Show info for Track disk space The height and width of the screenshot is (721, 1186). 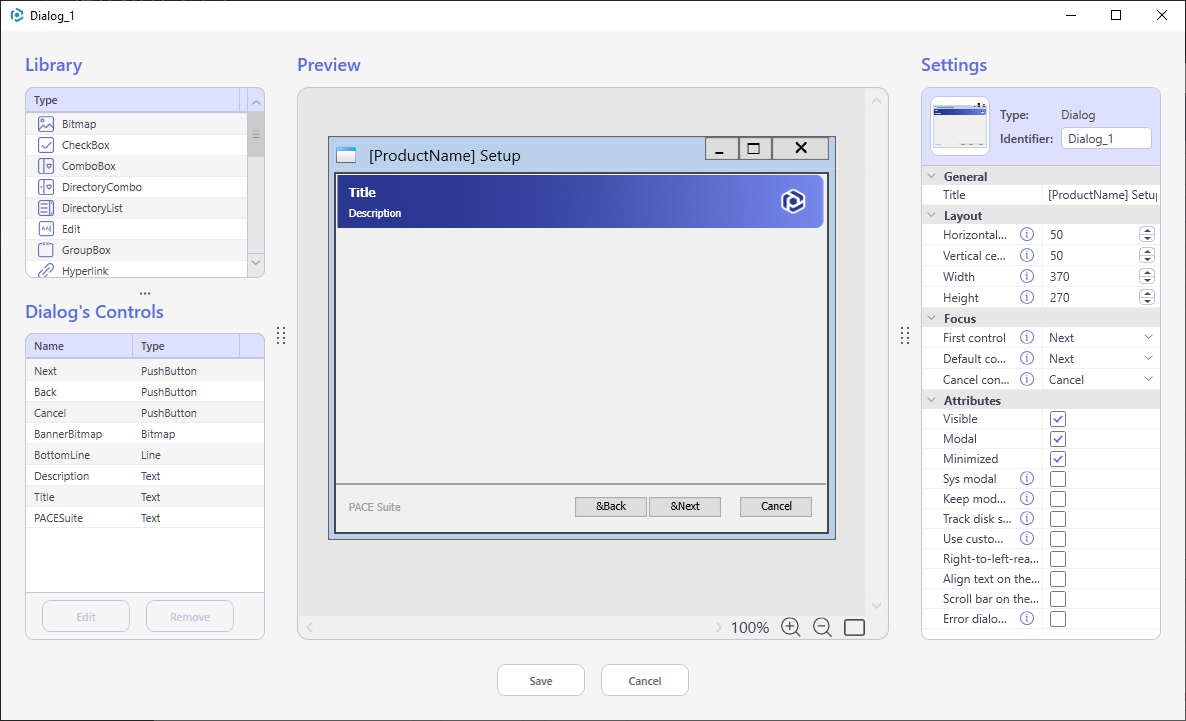[x=1026, y=518]
